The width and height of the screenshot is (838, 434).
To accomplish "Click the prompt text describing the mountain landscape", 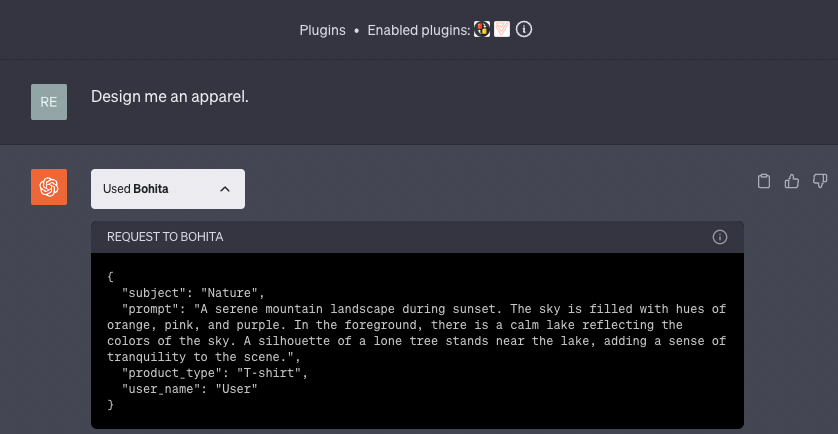I will click(420, 325).
